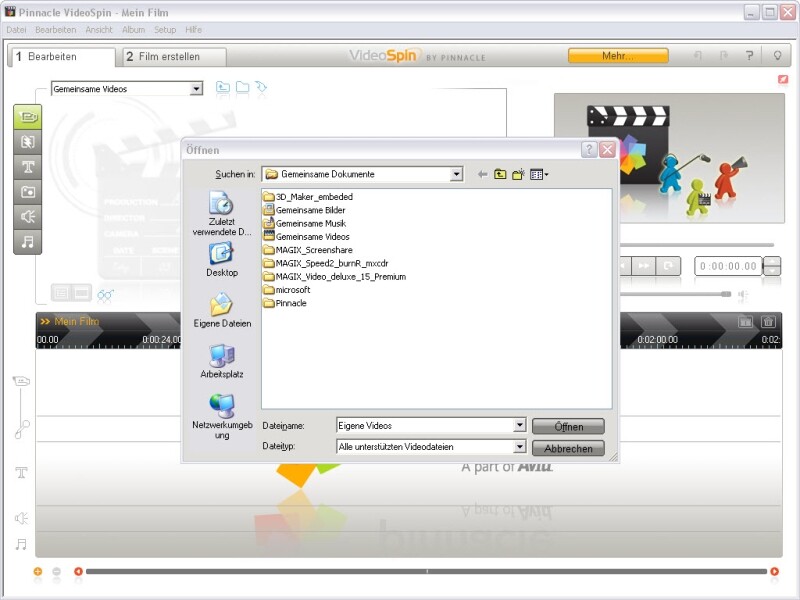The width and height of the screenshot is (800, 600).
Task: Select Arbeitsplatz in places bar
Action: 222,361
